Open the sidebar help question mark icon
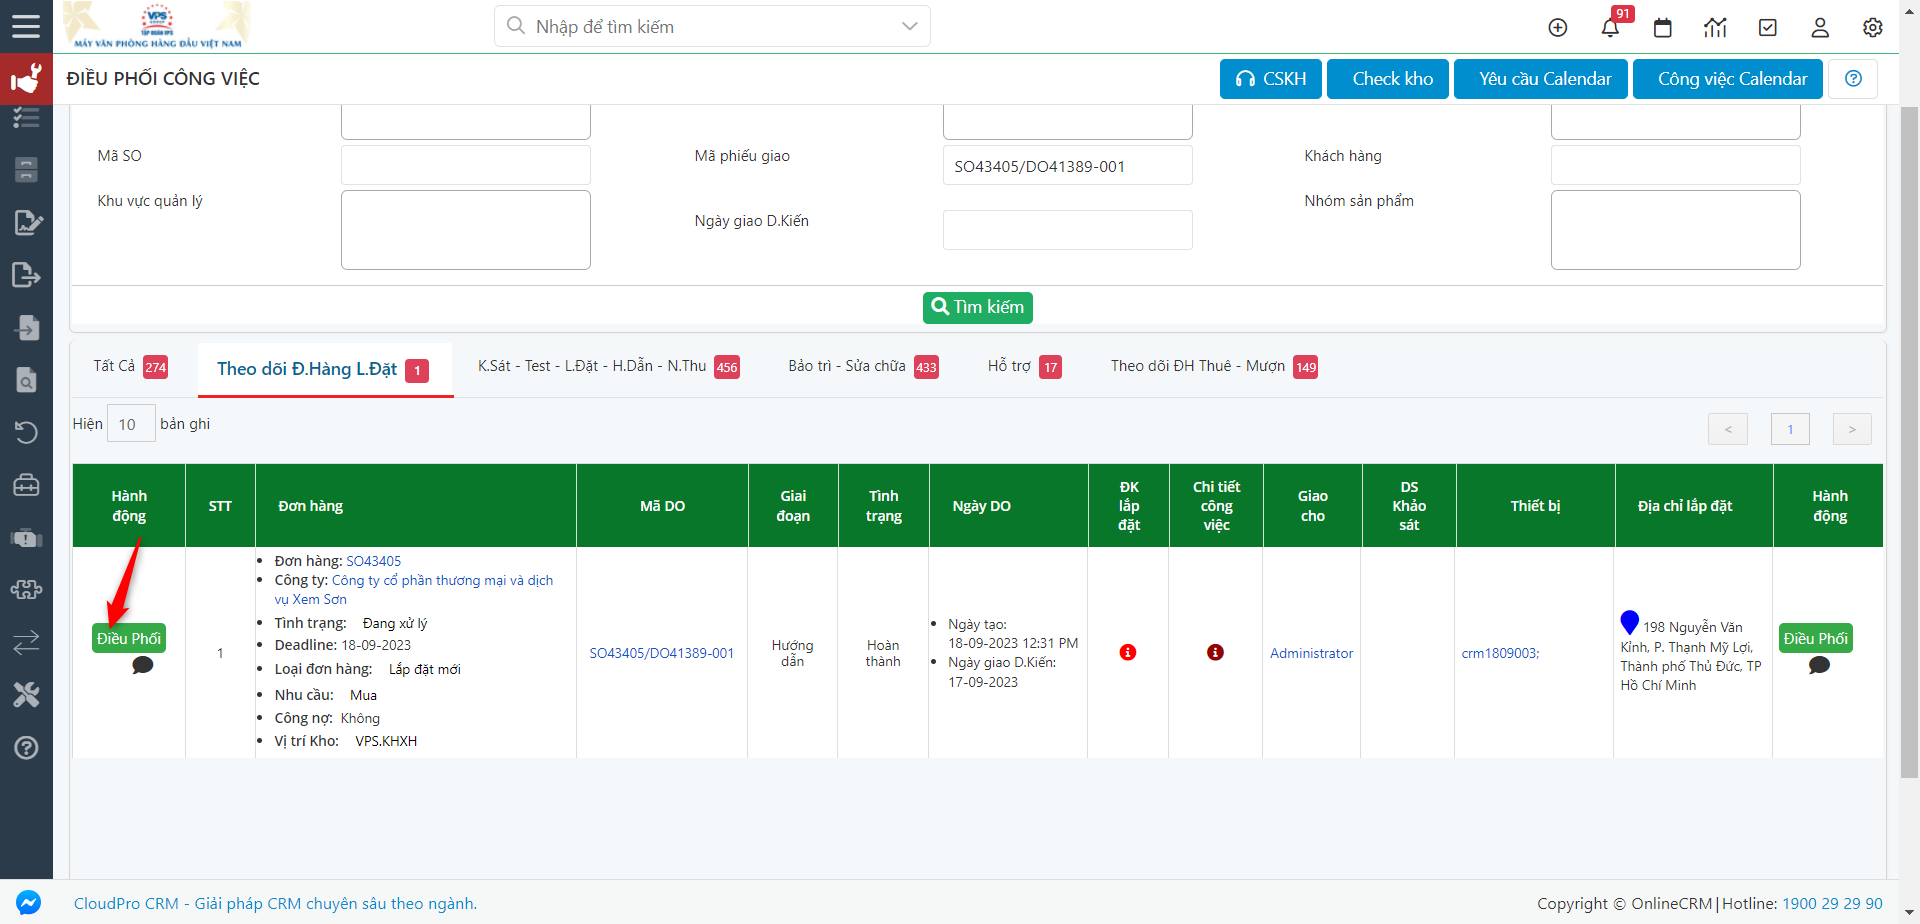Image resolution: width=1920 pixels, height=924 pixels. pos(26,747)
